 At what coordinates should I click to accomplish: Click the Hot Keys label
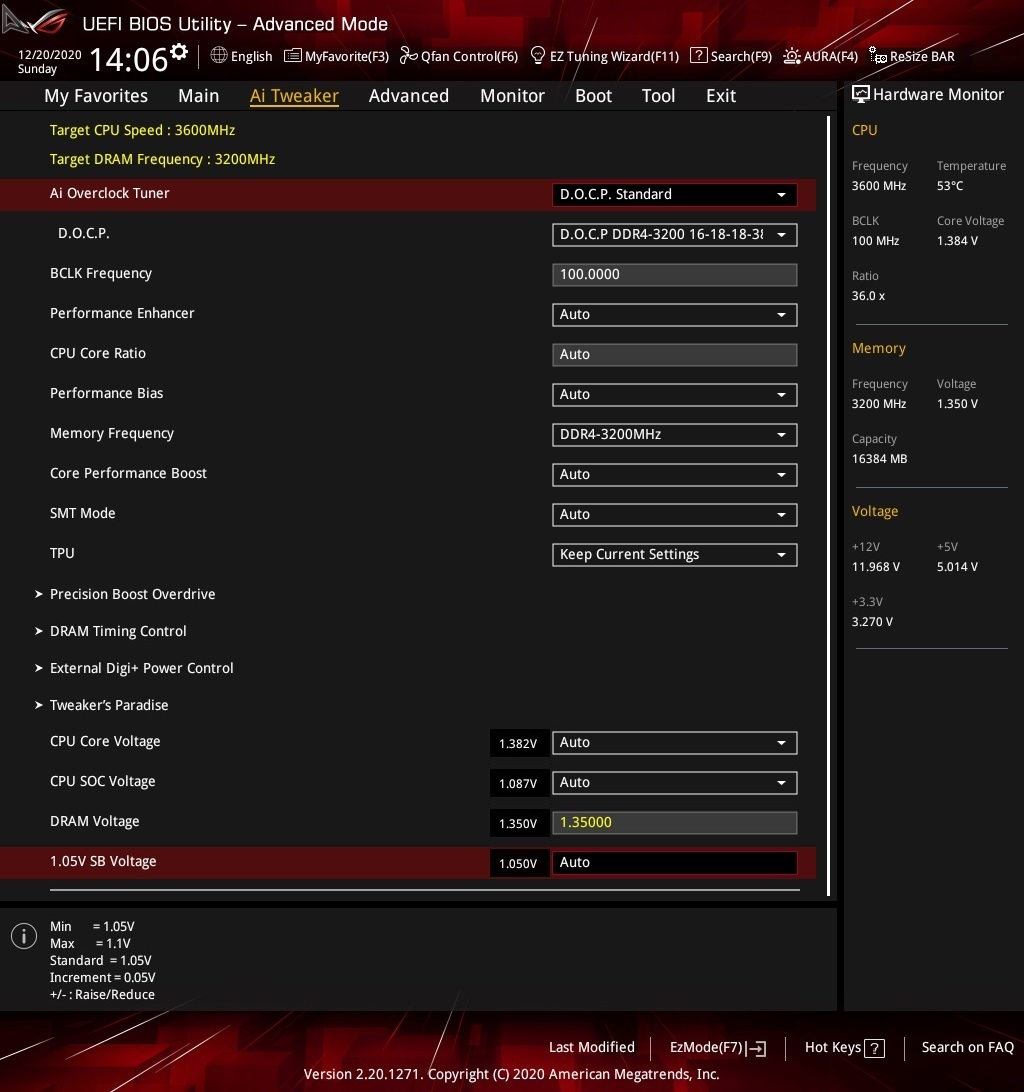click(x=833, y=1047)
